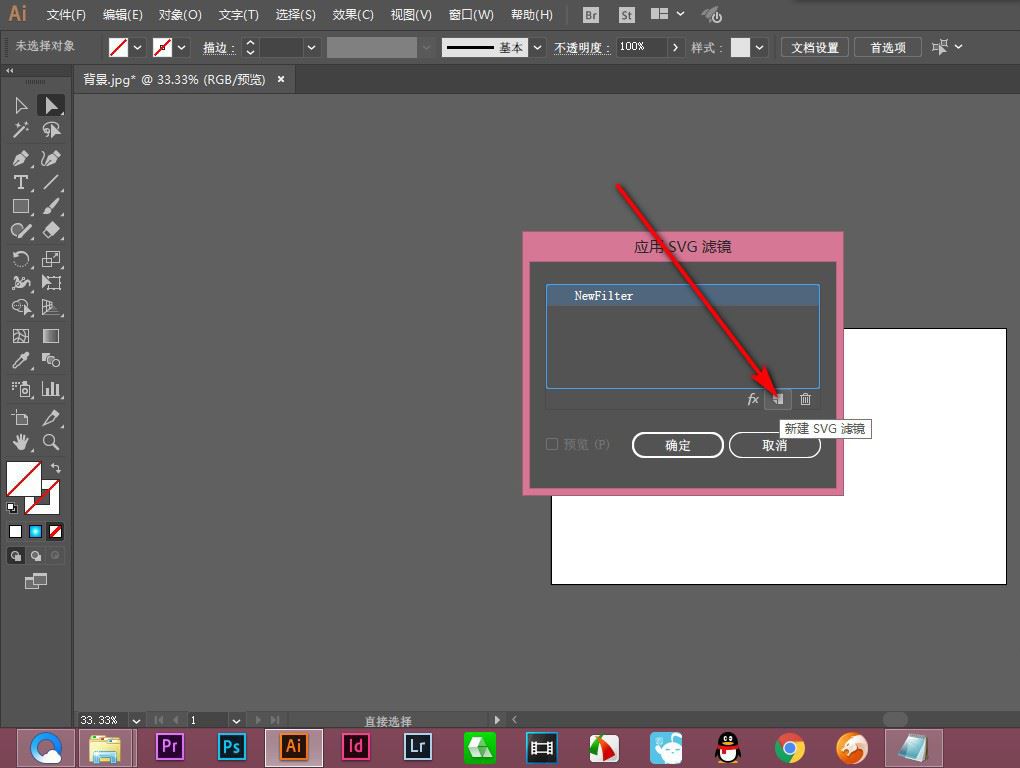Open the 效果(C) menu
1020x768 pixels.
tap(353, 15)
